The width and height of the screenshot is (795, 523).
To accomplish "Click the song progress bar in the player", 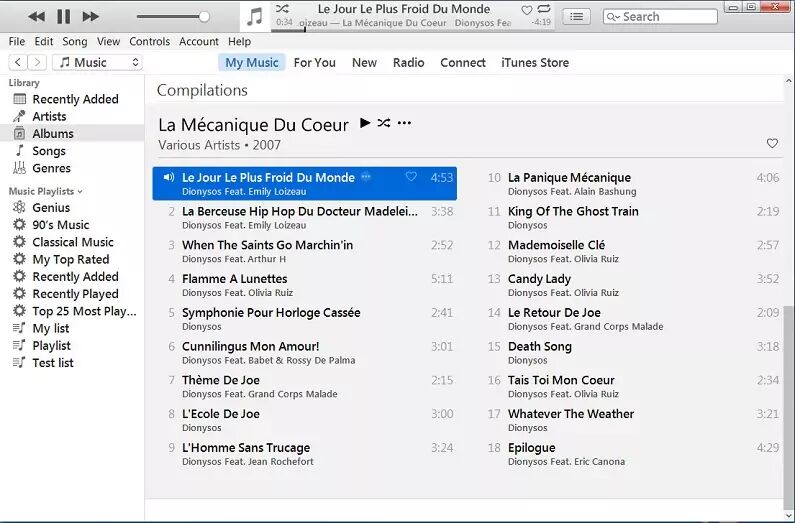I will [413, 30].
